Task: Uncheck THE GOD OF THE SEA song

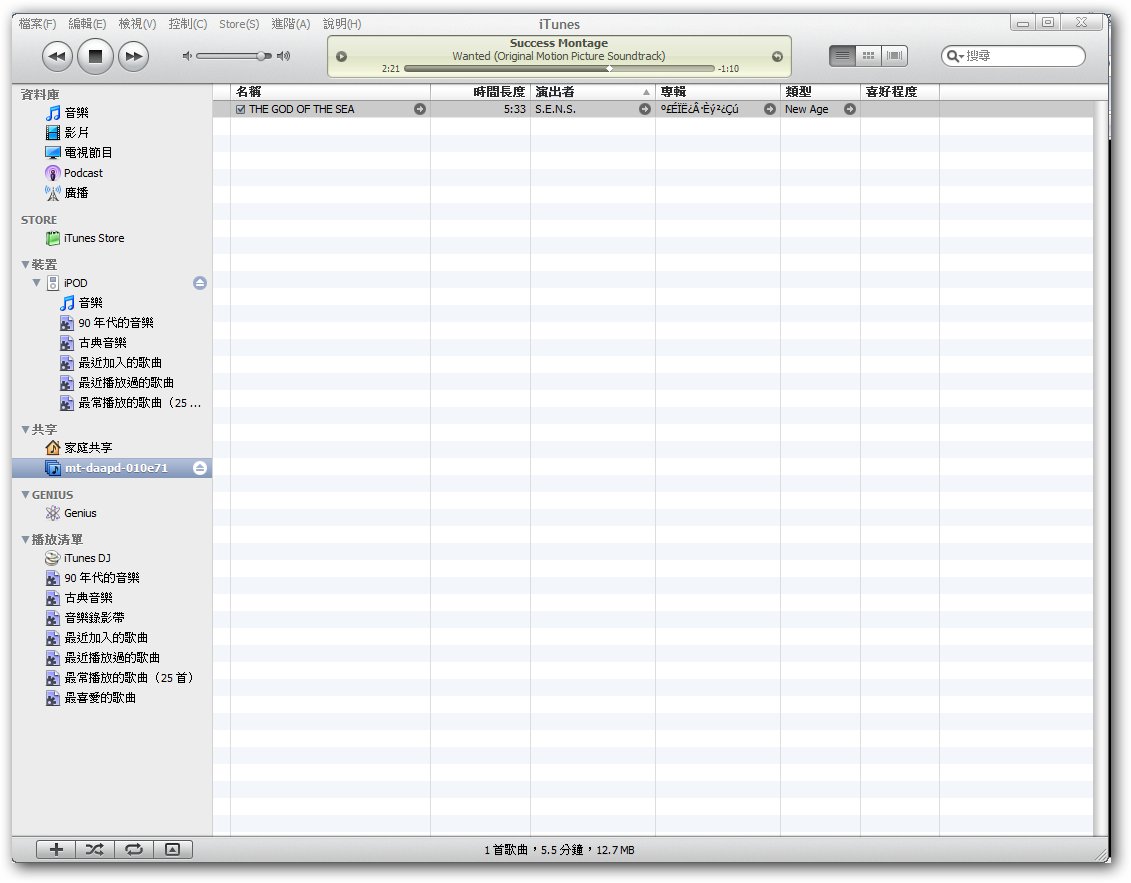Action: point(240,110)
